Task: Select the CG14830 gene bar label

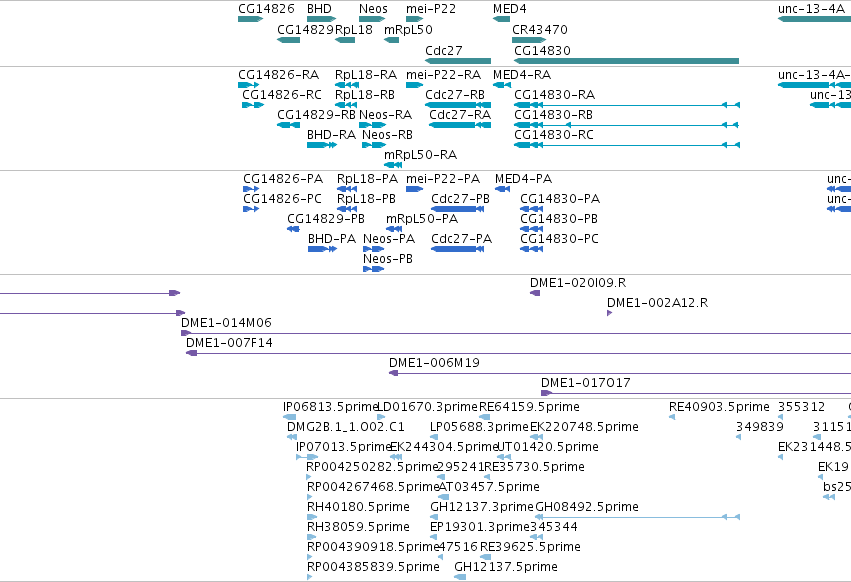Action: click(x=542, y=50)
